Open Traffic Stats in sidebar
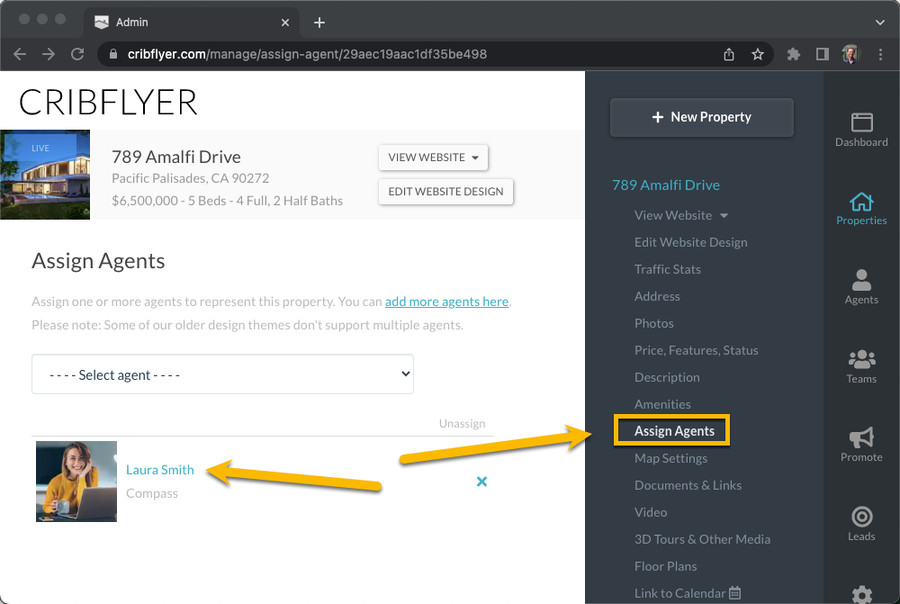 point(667,269)
